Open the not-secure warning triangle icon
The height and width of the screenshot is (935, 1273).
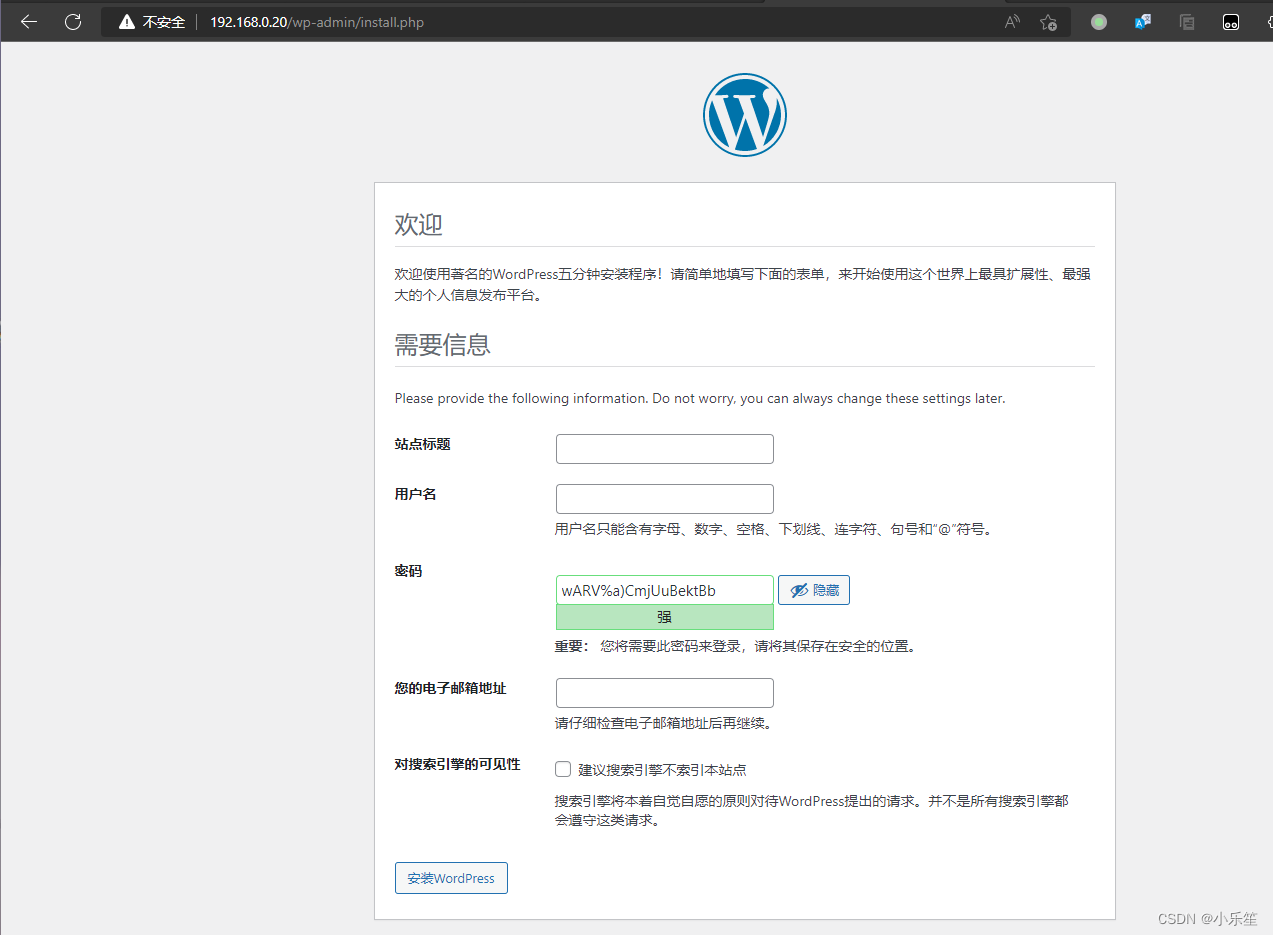[x=127, y=22]
